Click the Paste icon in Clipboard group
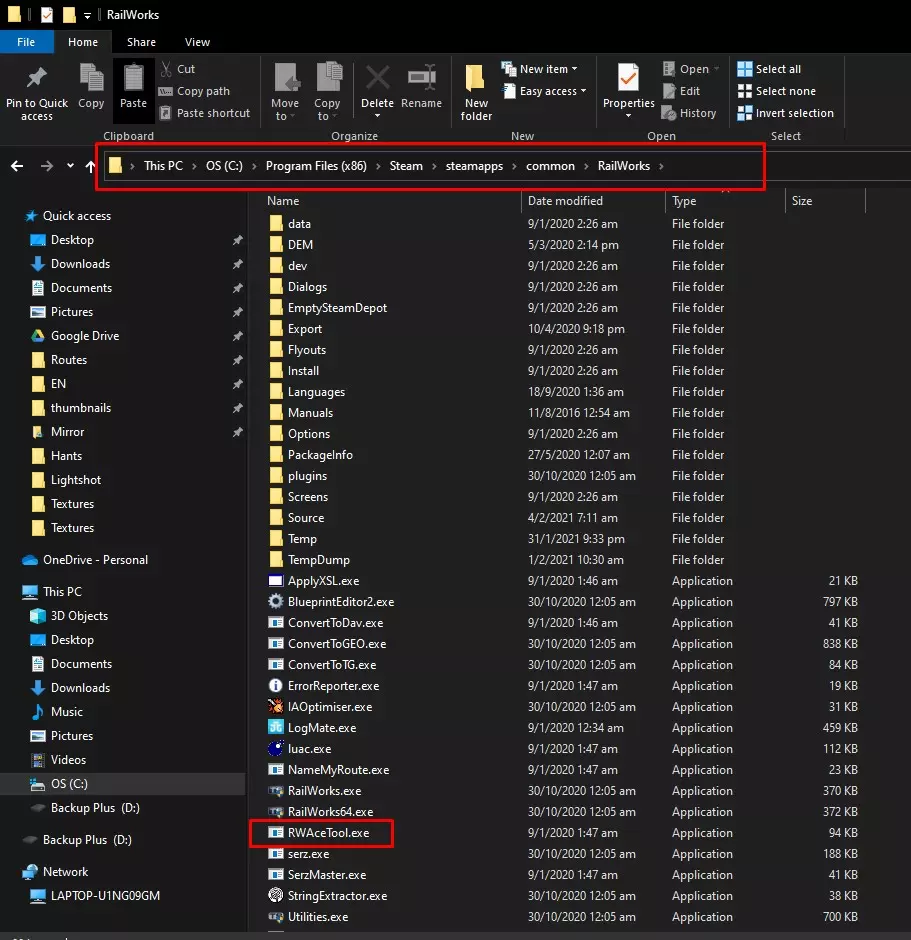 pos(133,80)
